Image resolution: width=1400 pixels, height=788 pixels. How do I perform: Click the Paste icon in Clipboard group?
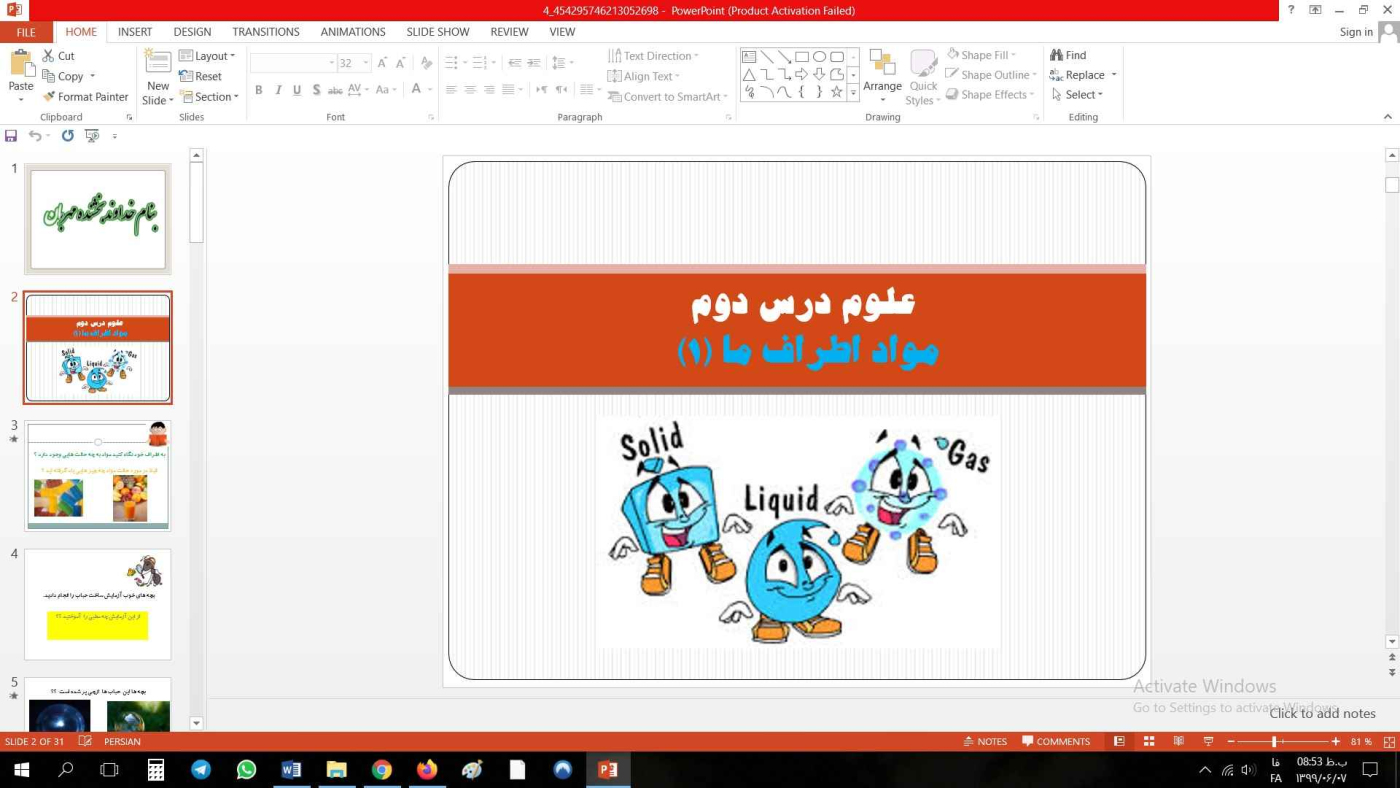(21, 64)
